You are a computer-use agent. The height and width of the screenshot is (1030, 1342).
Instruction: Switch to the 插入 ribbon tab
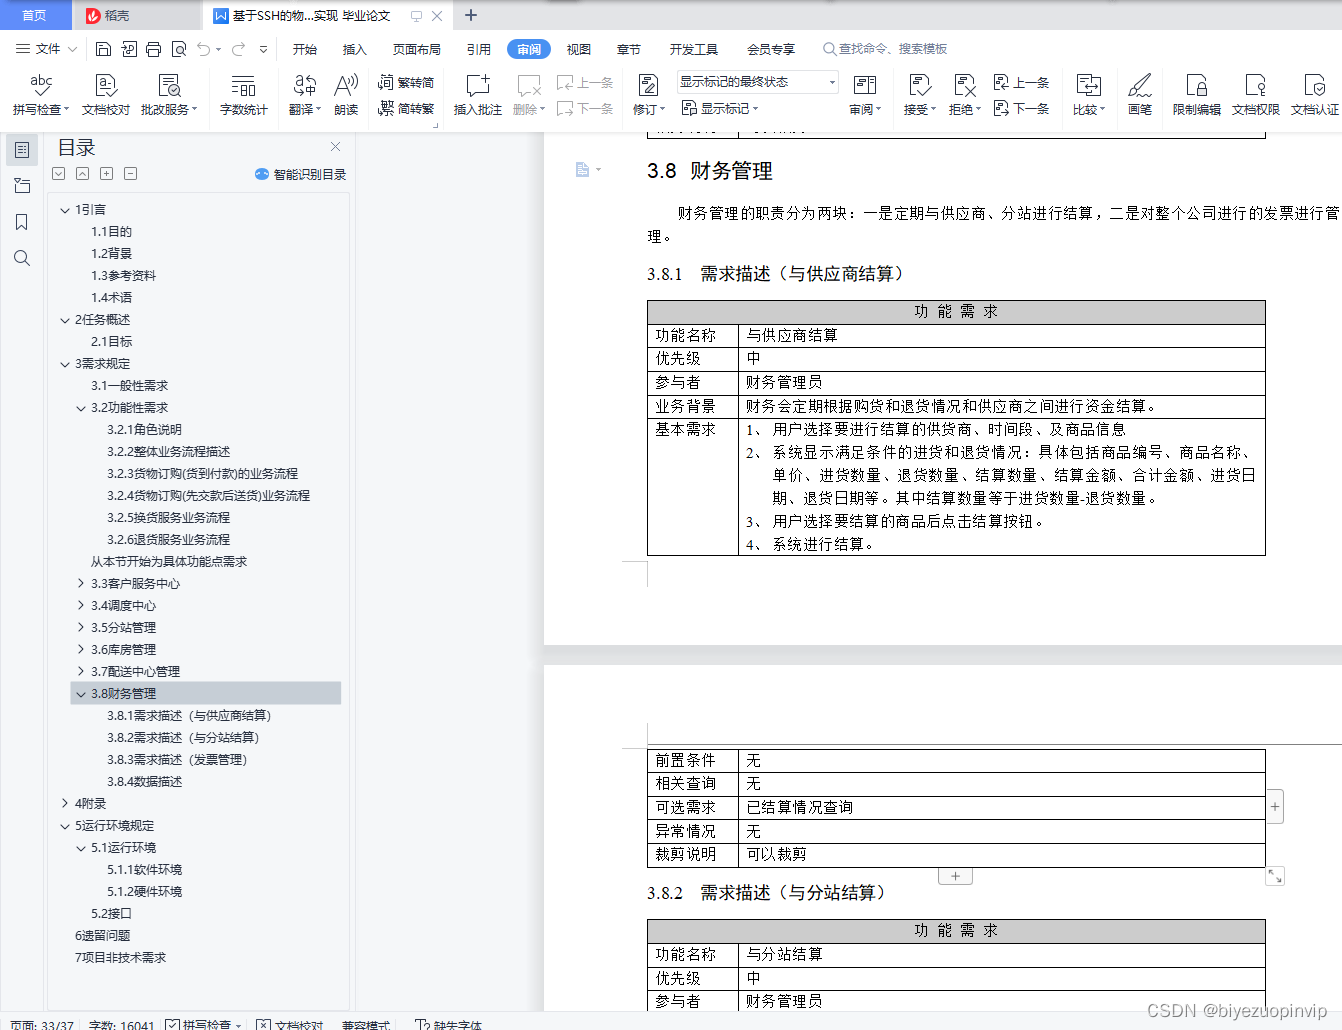(354, 48)
